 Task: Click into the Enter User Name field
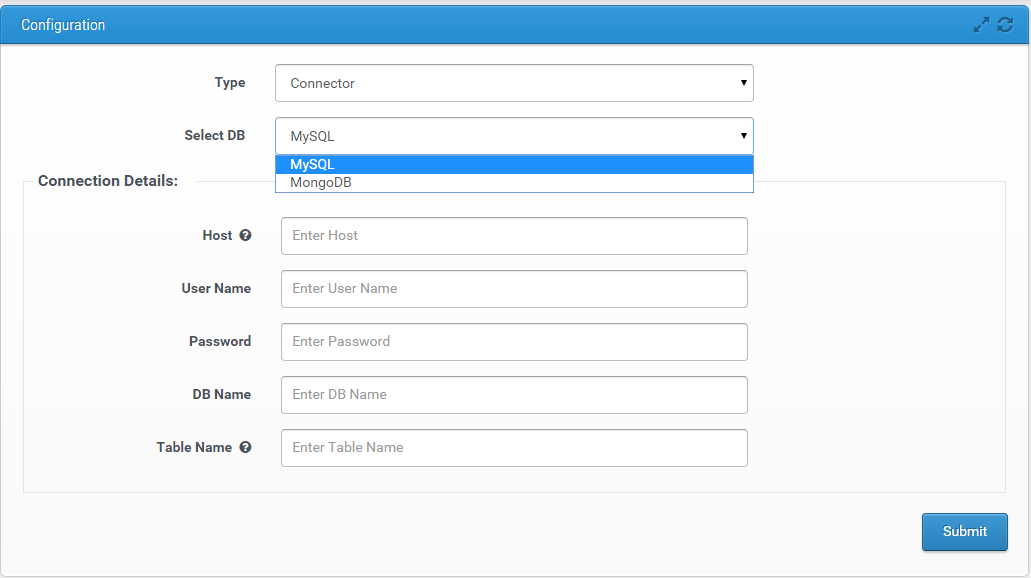pos(514,289)
